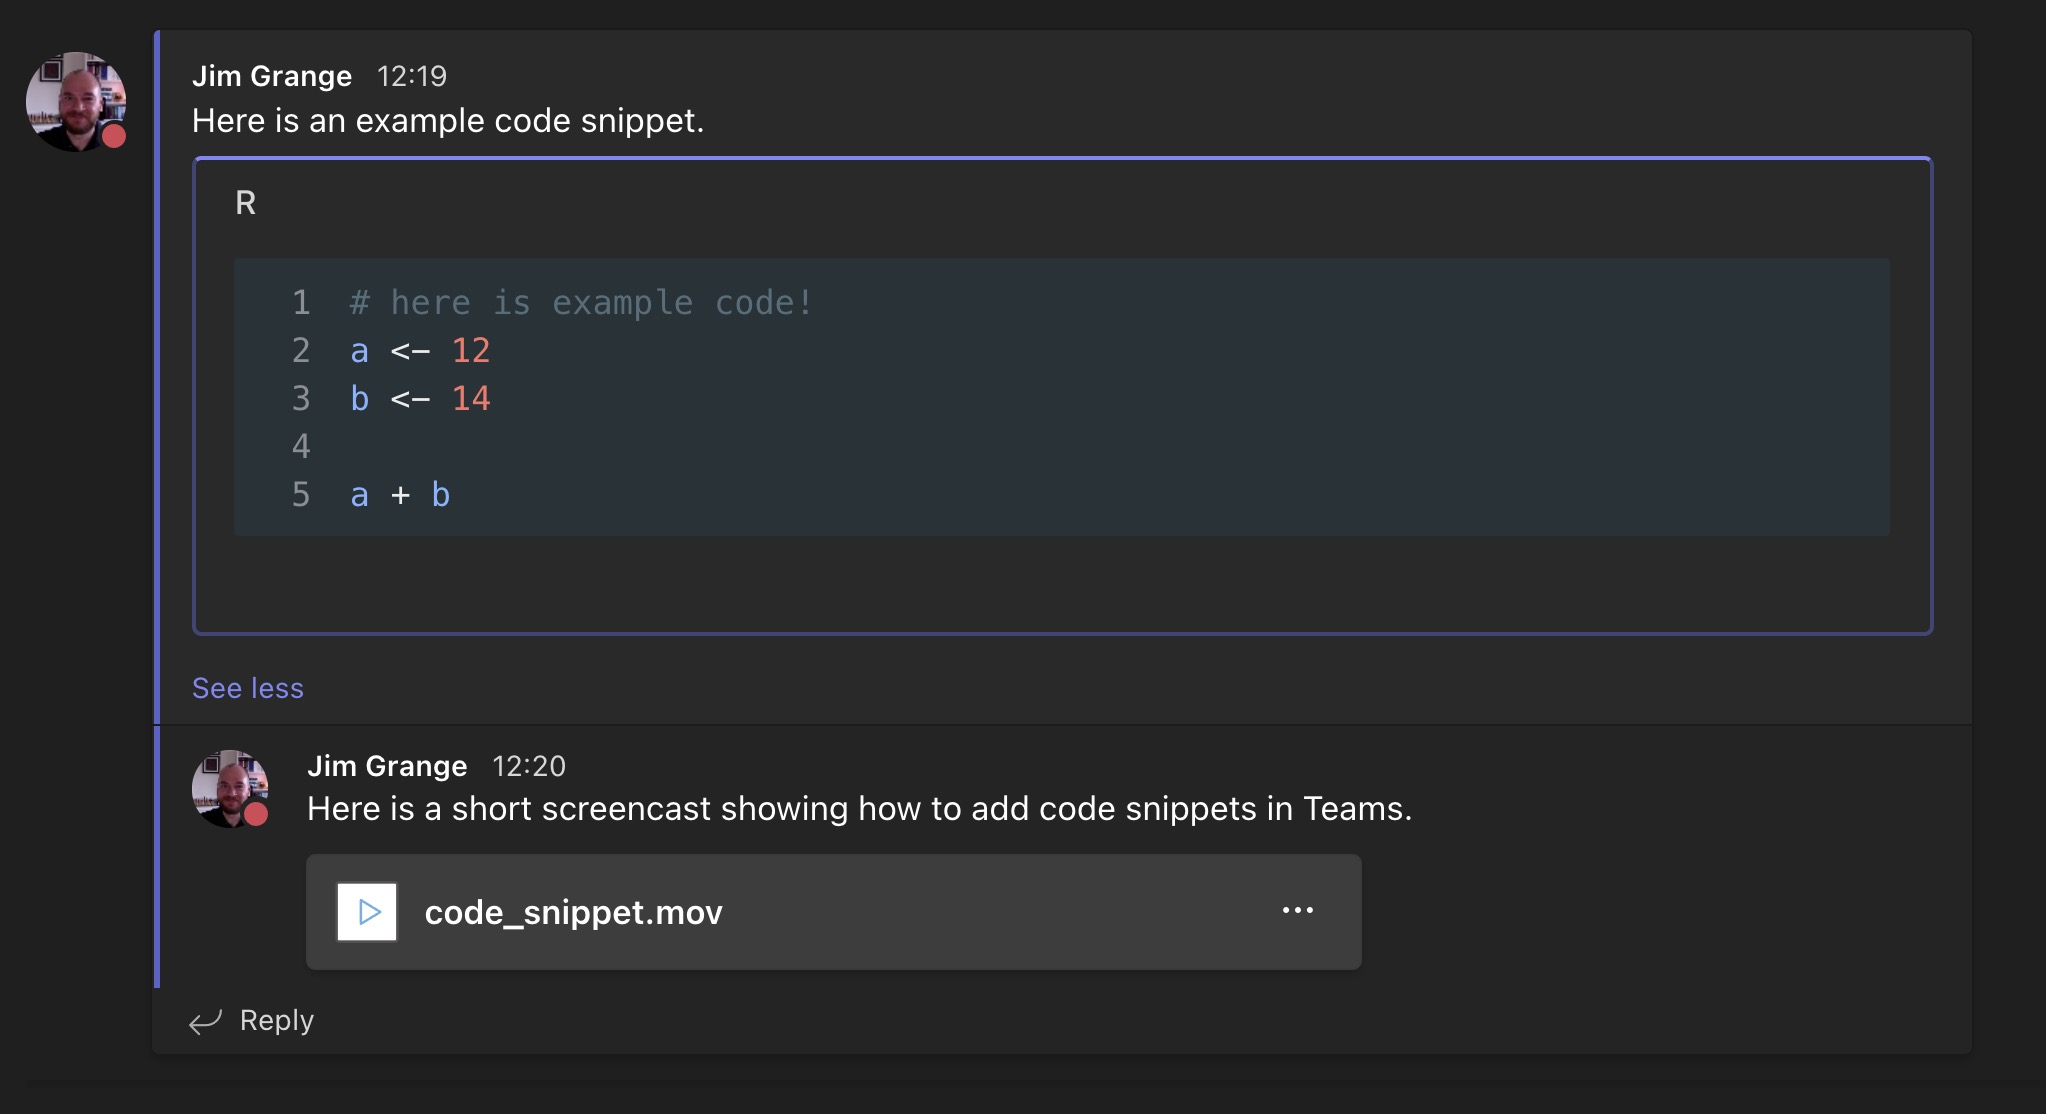The width and height of the screenshot is (2046, 1114).
Task: Click the red status badge on the top avatar
Action: [x=115, y=137]
